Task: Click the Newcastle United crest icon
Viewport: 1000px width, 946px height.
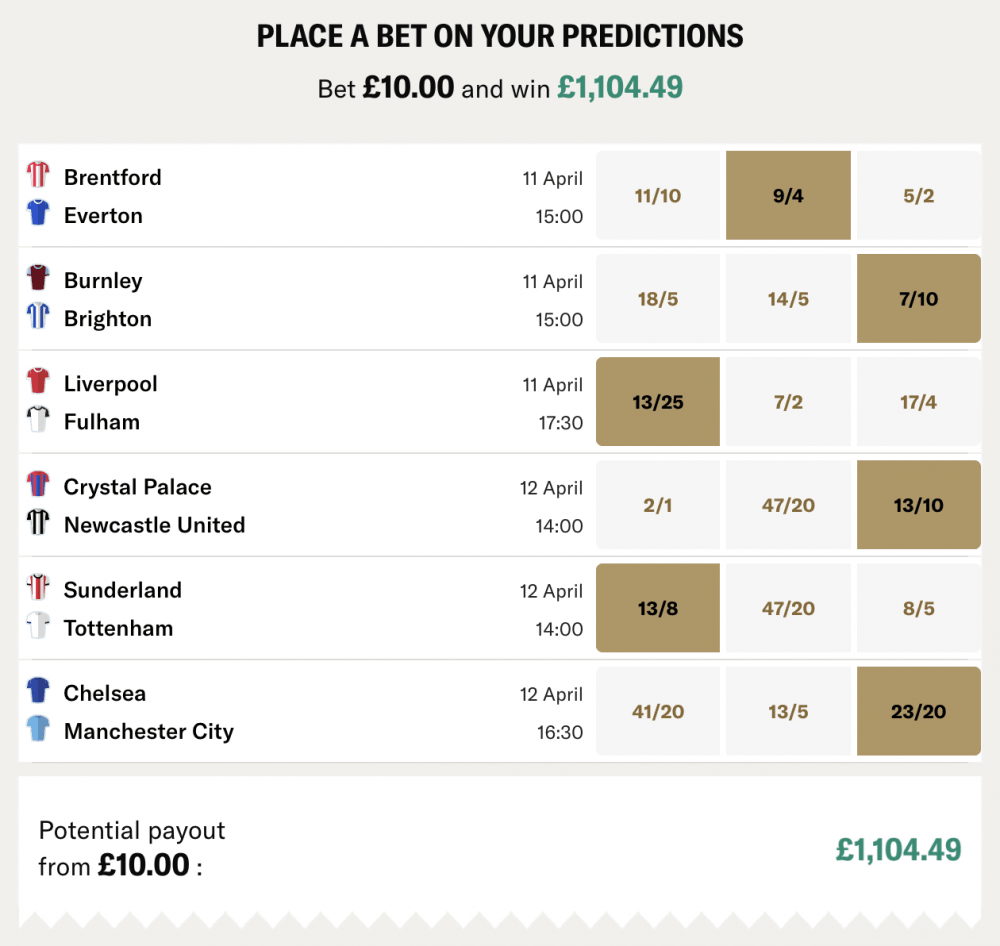Action: [x=39, y=523]
